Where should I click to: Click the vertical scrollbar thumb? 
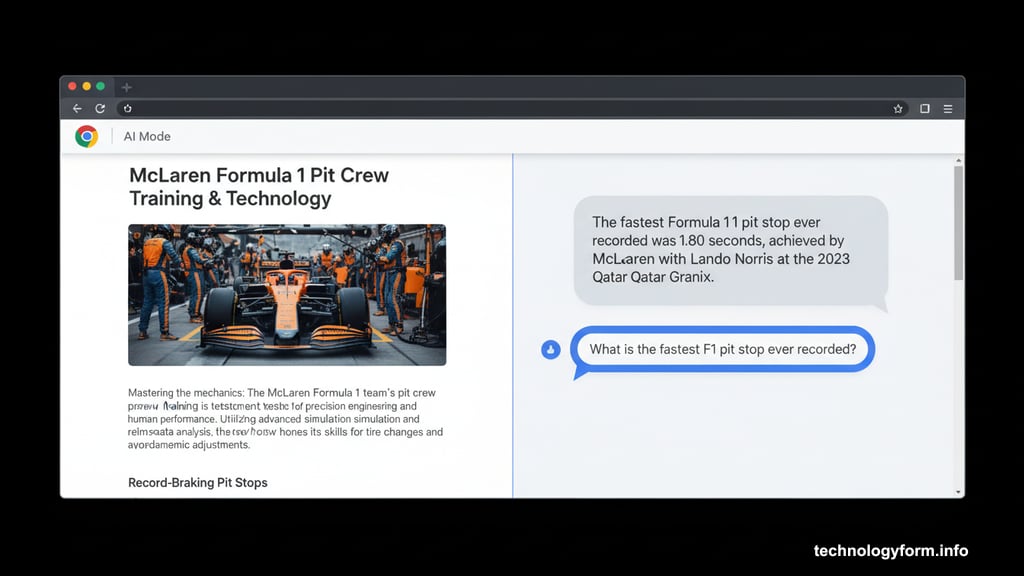958,223
